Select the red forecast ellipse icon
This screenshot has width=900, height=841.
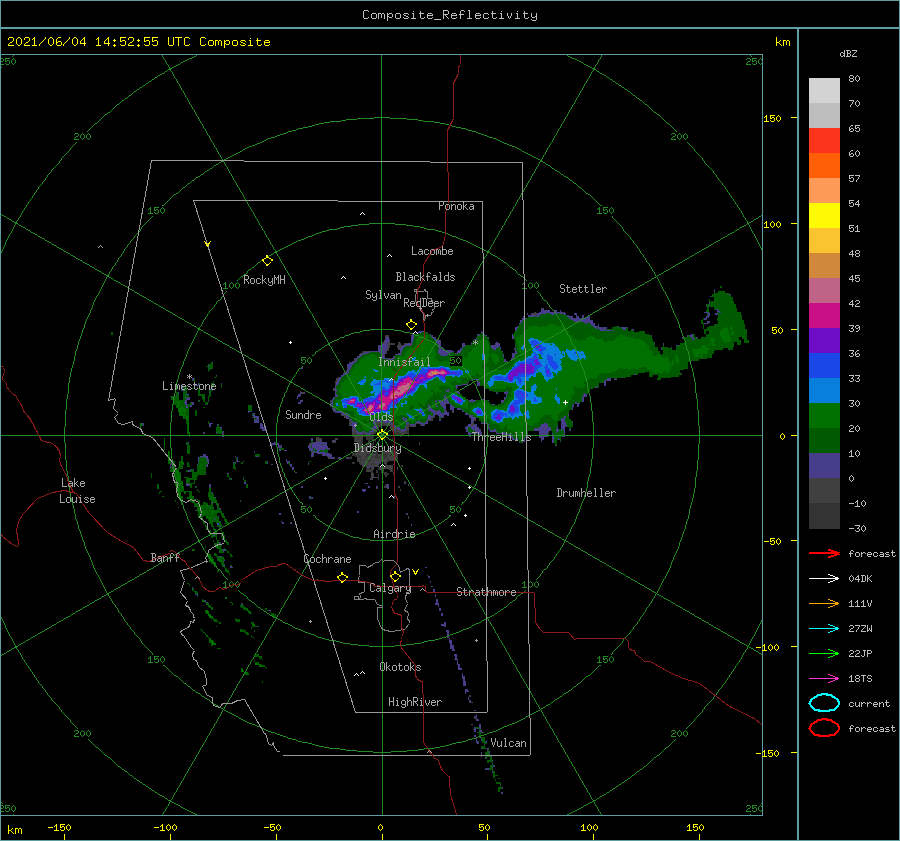(x=824, y=728)
